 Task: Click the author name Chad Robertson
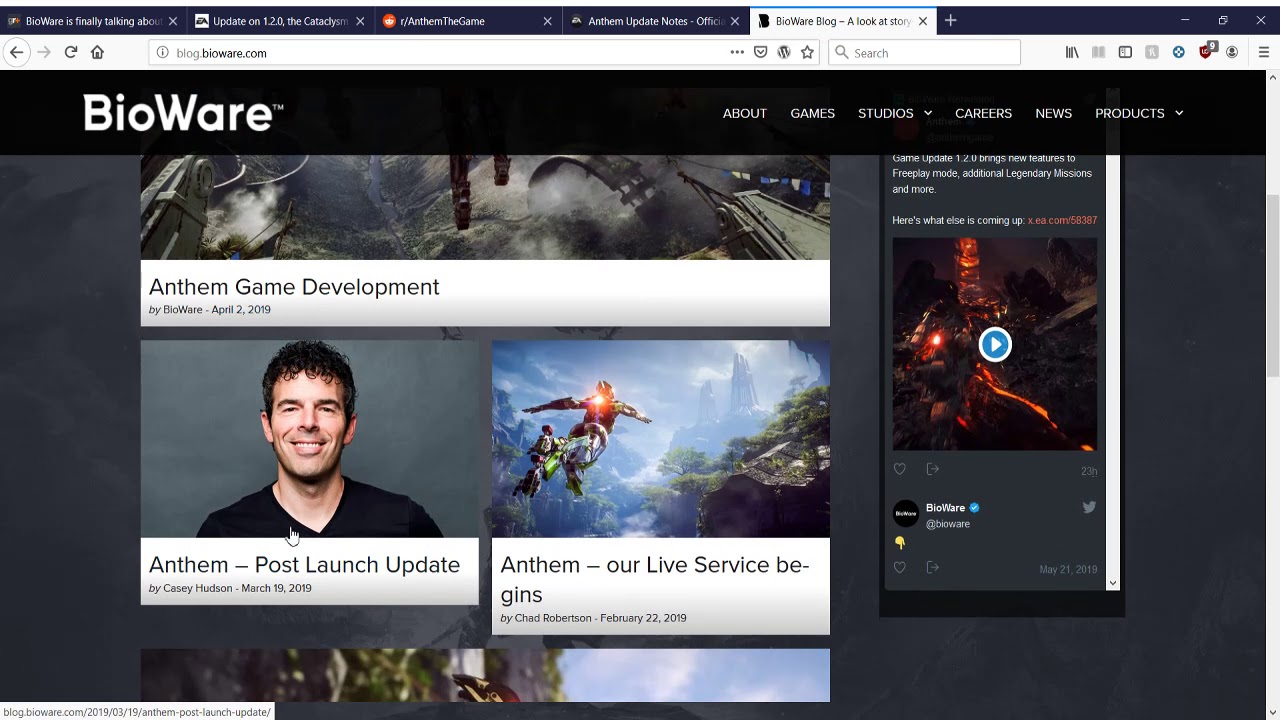pyautogui.click(x=553, y=618)
